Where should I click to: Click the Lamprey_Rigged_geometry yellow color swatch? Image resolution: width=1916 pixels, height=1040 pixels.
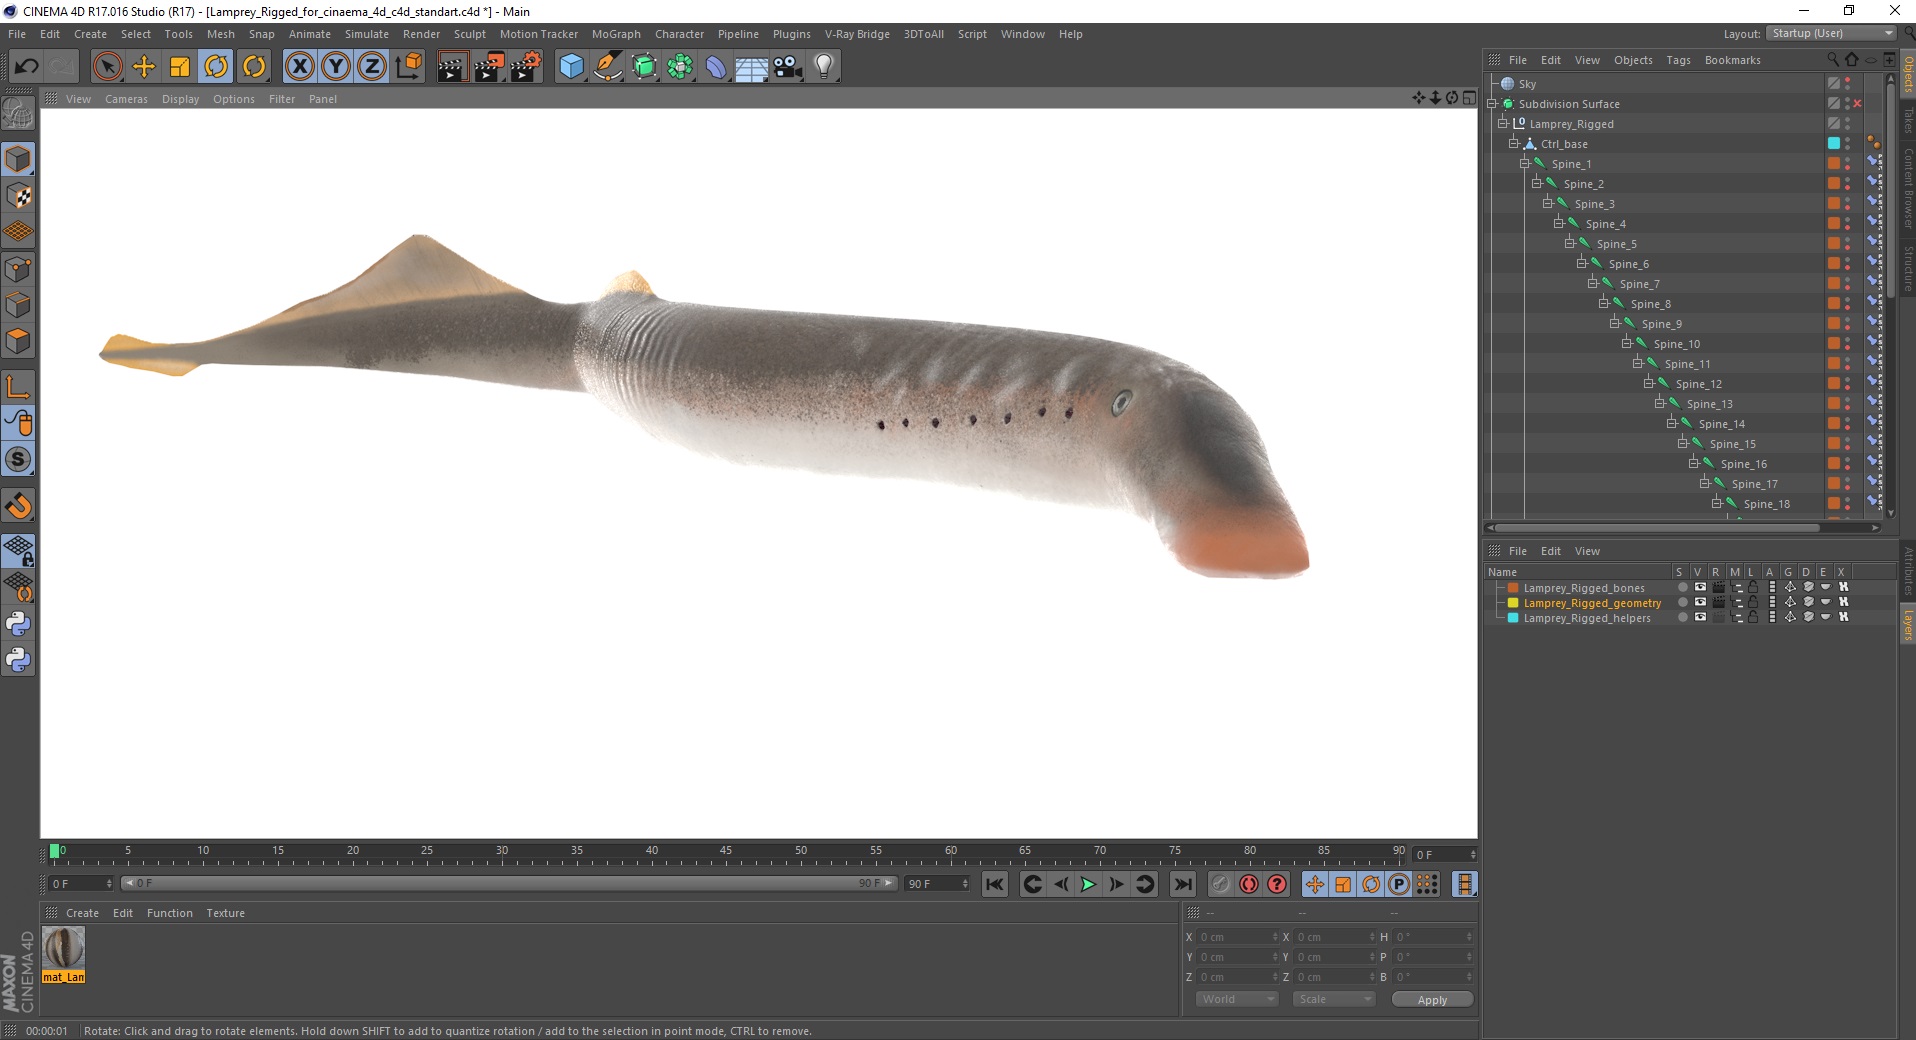1513,603
